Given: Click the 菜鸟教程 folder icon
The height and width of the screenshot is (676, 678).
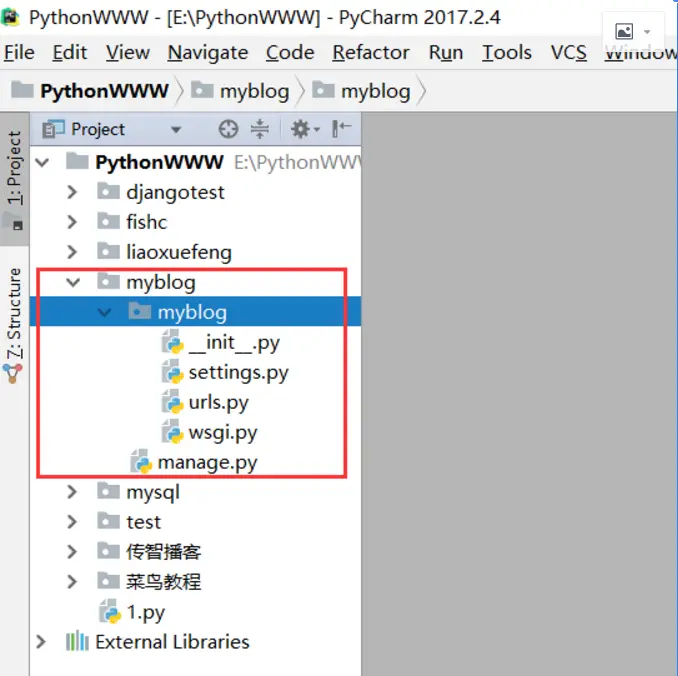Looking at the screenshot, I should (108, 581).
